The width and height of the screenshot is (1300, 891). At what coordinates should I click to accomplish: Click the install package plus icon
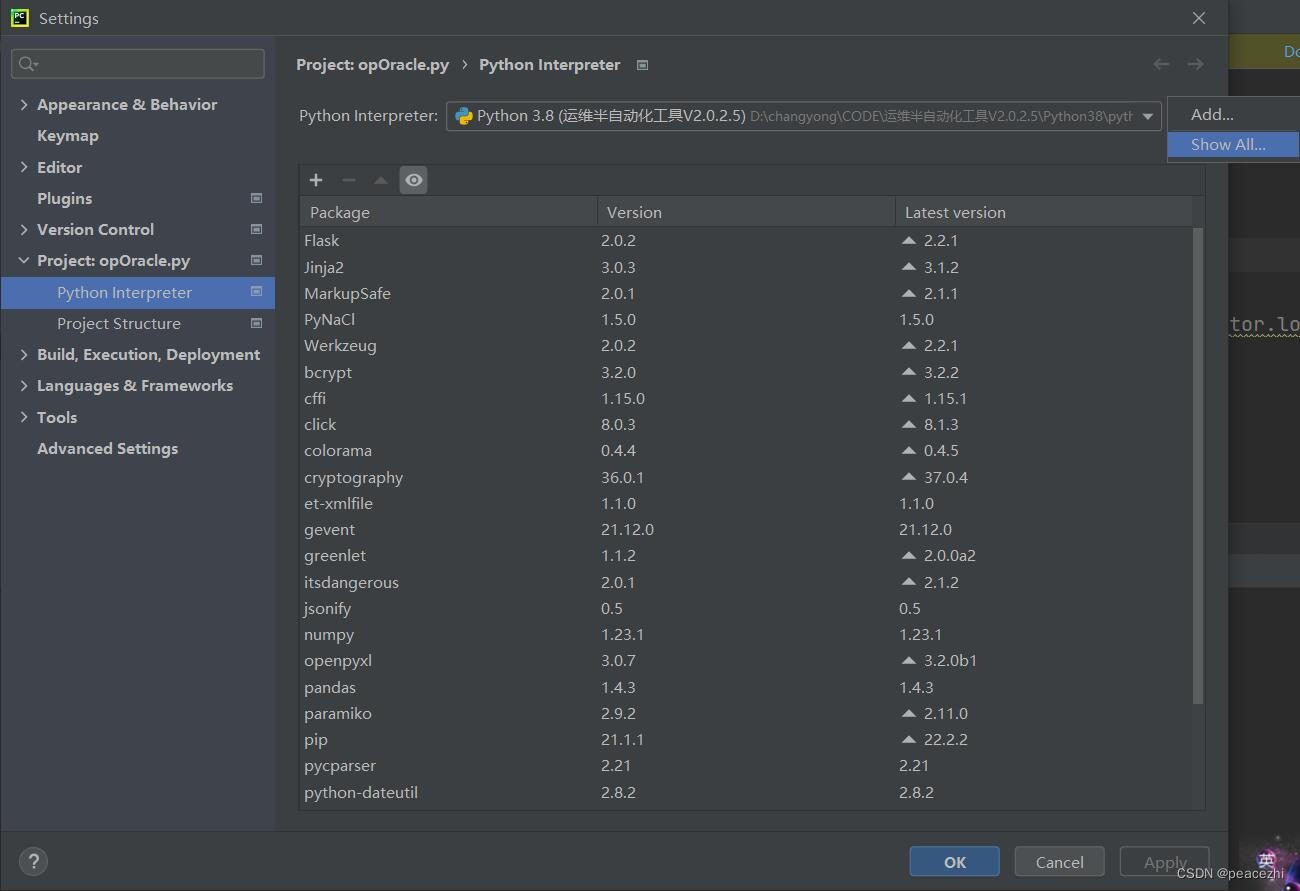pos(316,180)
